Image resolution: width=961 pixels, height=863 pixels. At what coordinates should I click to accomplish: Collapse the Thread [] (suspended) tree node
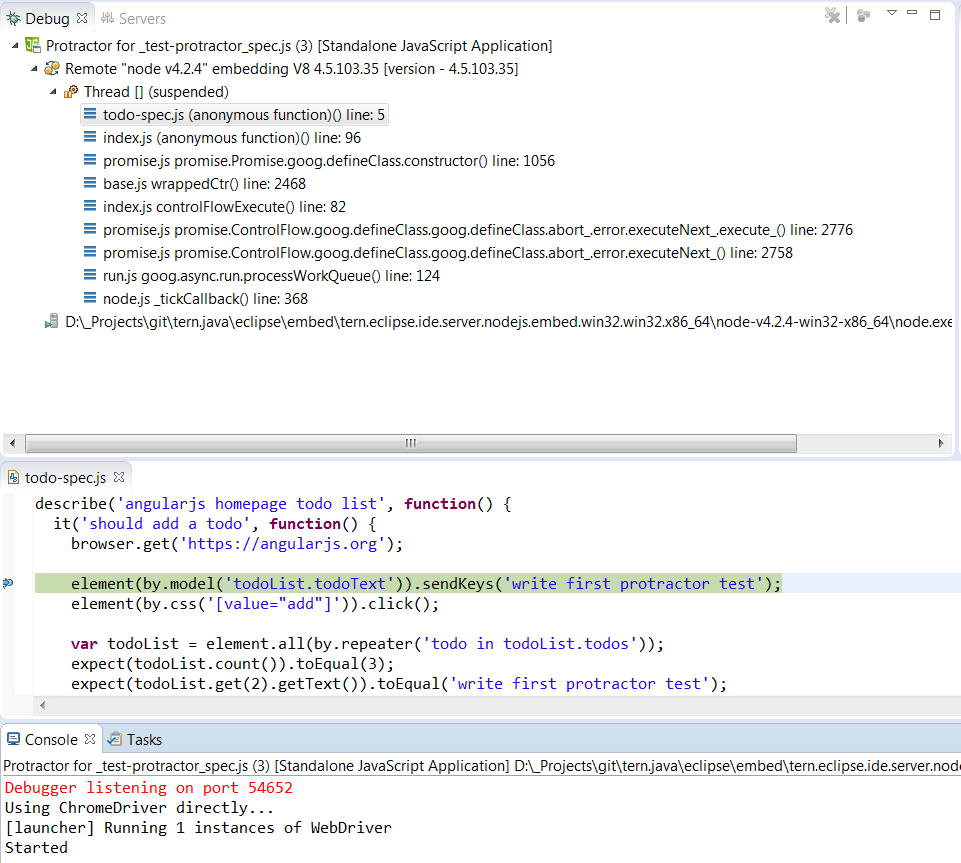click(53, 91)
